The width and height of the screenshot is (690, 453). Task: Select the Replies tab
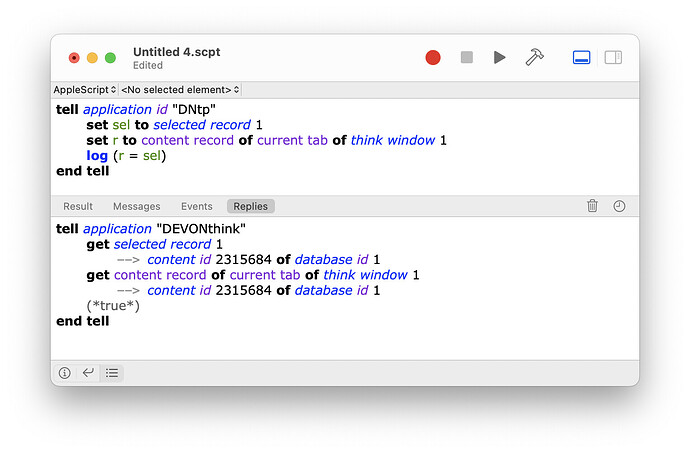[x=250, y=206]
